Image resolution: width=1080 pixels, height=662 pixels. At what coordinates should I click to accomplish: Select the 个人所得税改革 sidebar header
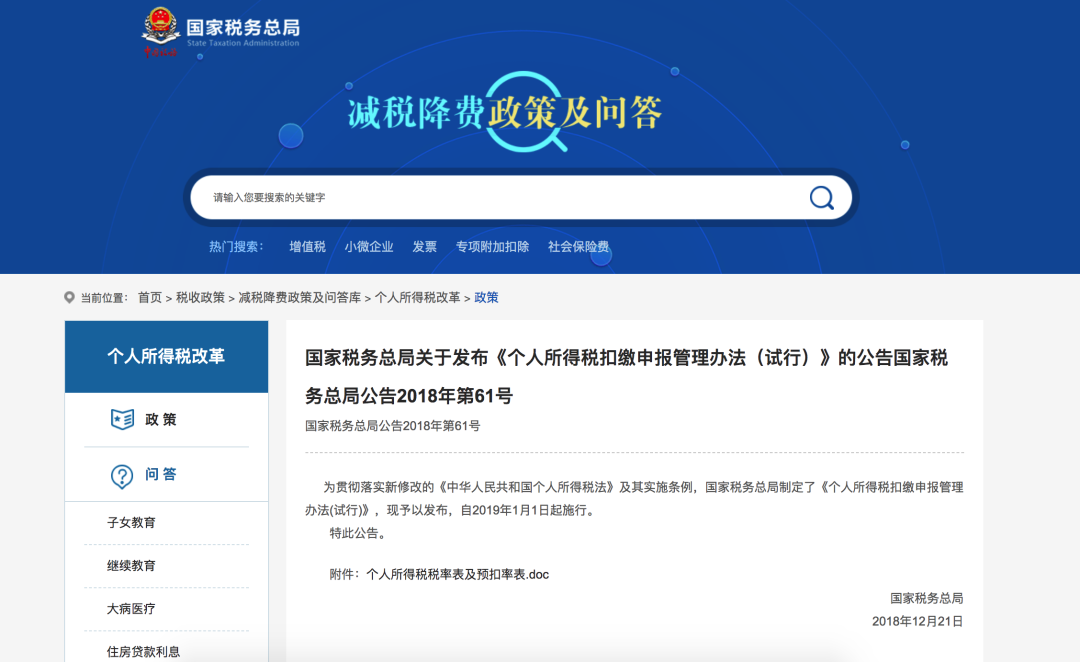[x=165, y=353]
